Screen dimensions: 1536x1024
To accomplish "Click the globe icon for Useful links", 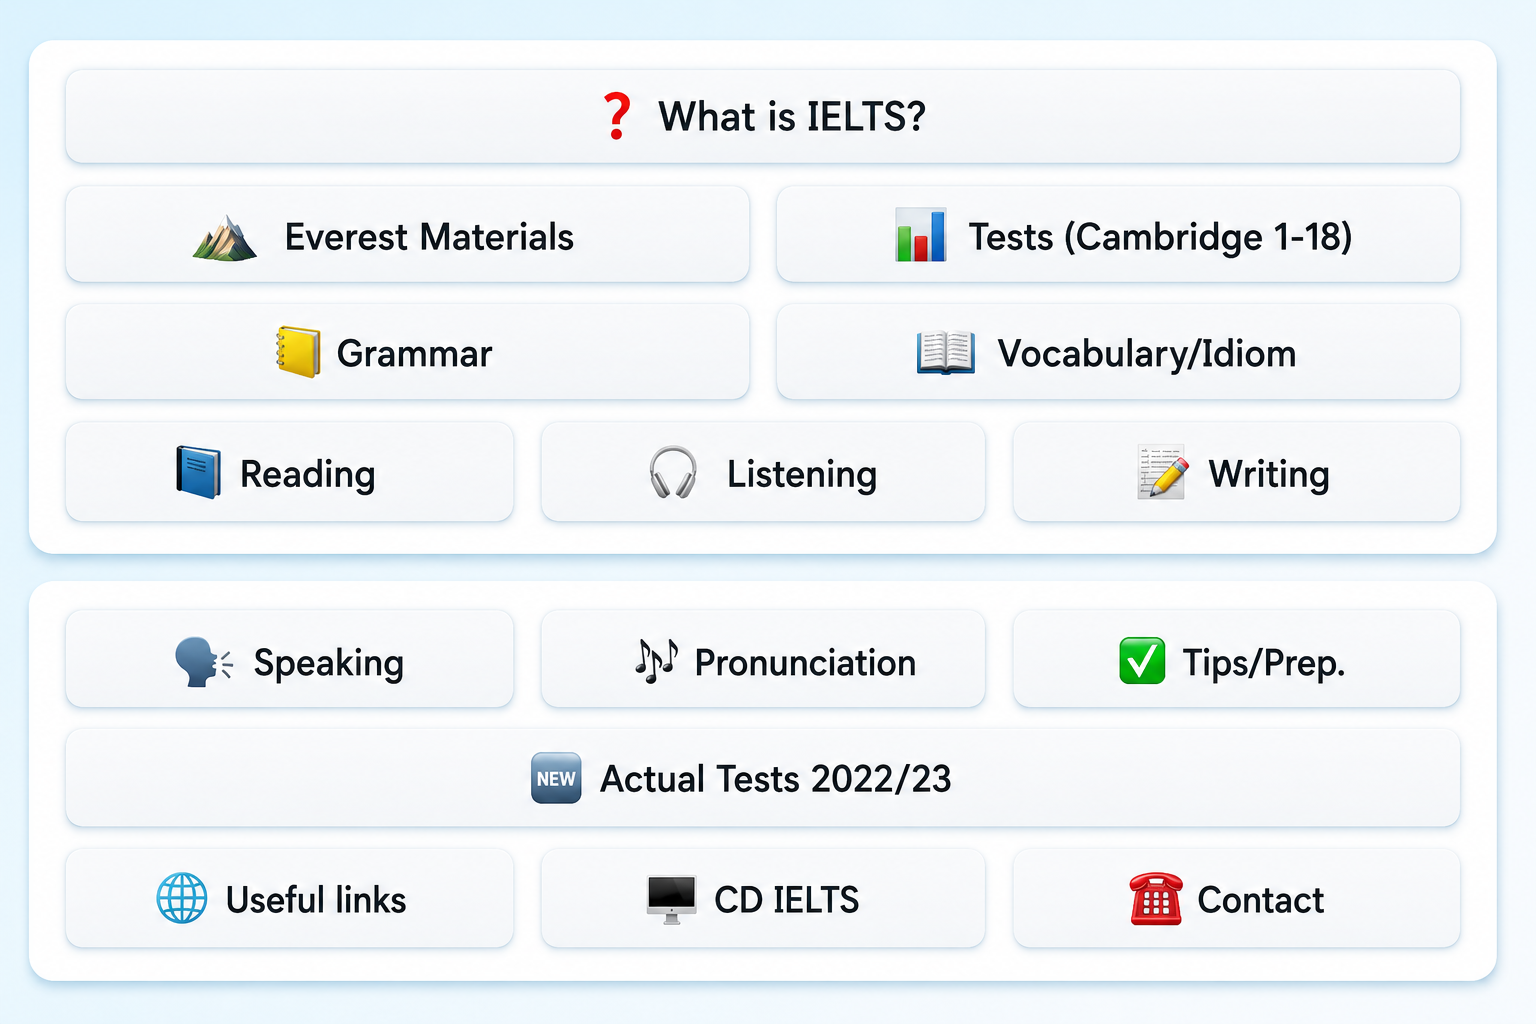I will point(182,898).
